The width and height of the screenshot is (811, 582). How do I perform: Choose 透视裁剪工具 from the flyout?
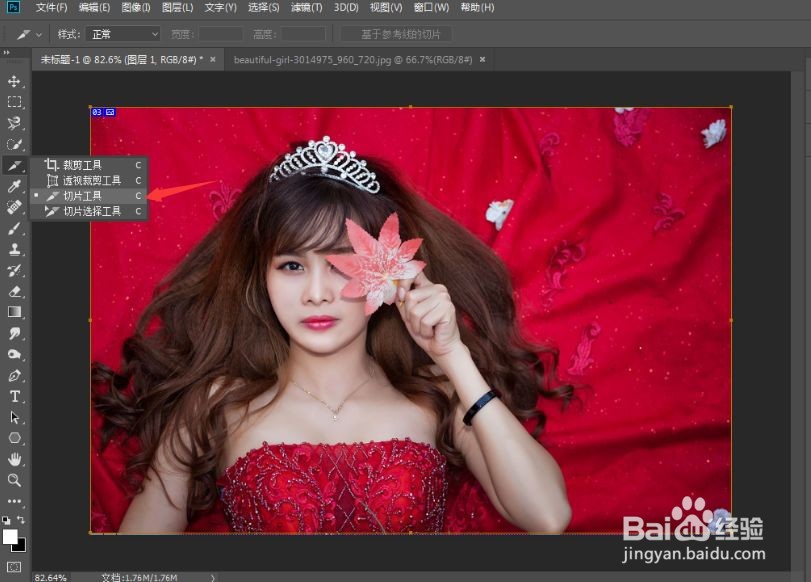[x=88, y=181]
